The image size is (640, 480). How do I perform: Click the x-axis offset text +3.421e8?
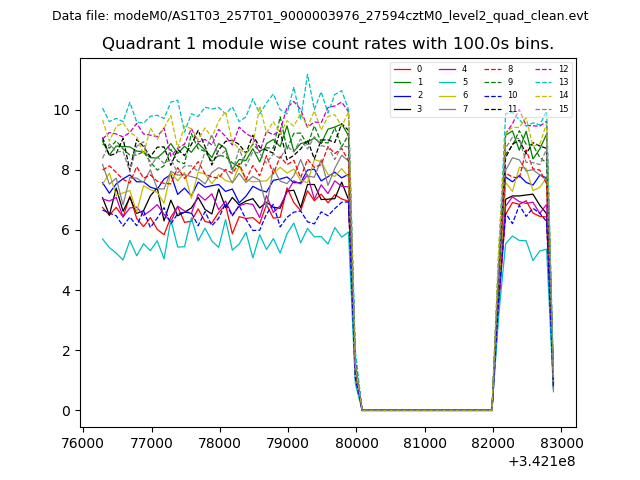coord(541,461)
